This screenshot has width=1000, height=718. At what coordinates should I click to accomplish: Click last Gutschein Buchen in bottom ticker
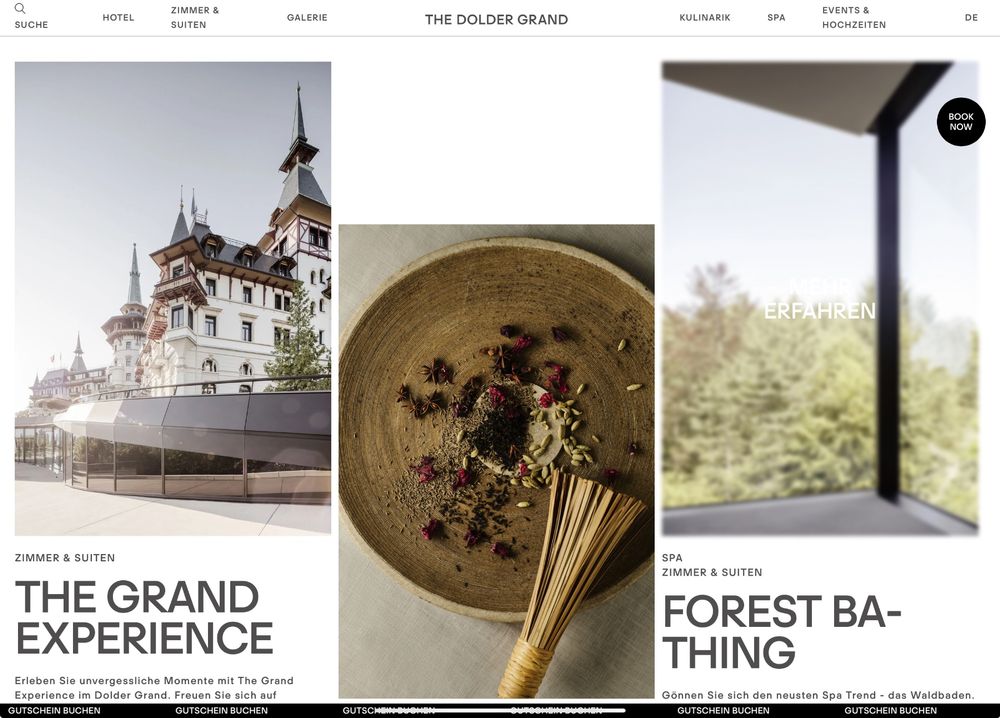890,710
